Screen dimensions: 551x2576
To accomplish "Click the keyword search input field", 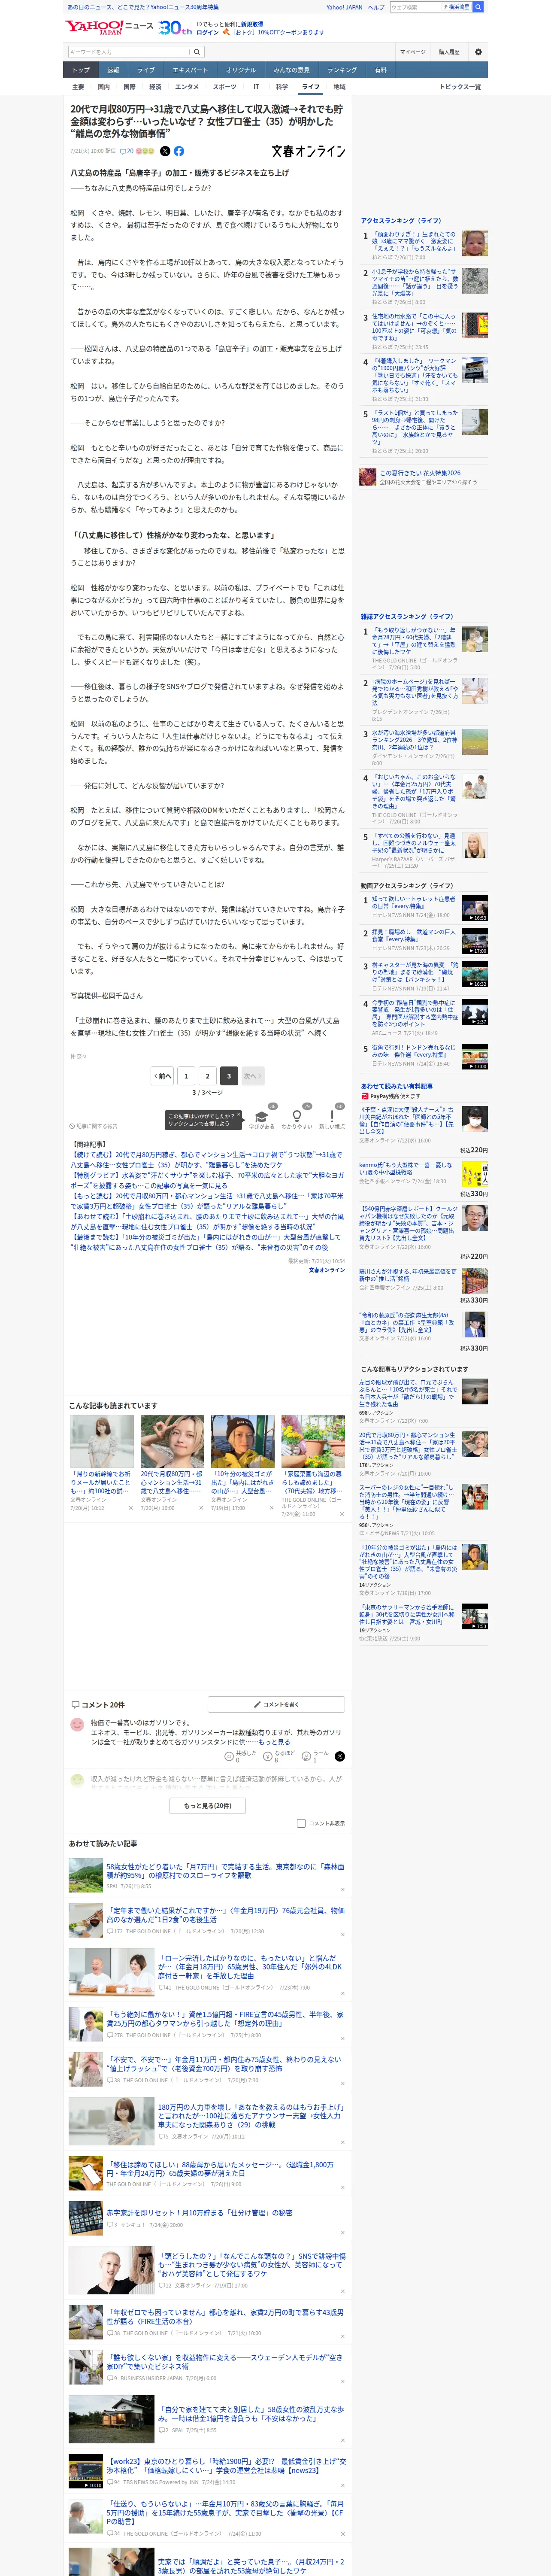I will pos(129,52).
